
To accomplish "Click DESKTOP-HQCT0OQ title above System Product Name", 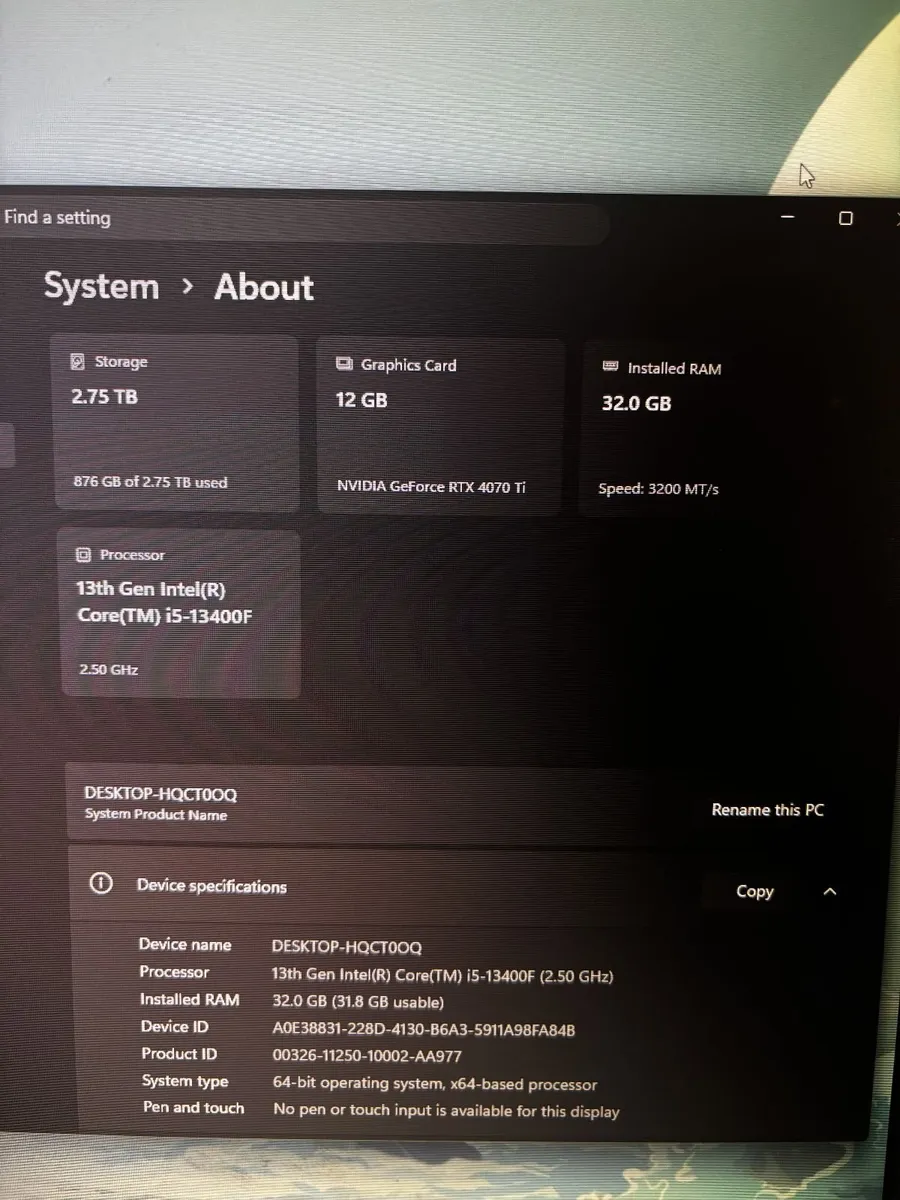I will coord(161,794).
